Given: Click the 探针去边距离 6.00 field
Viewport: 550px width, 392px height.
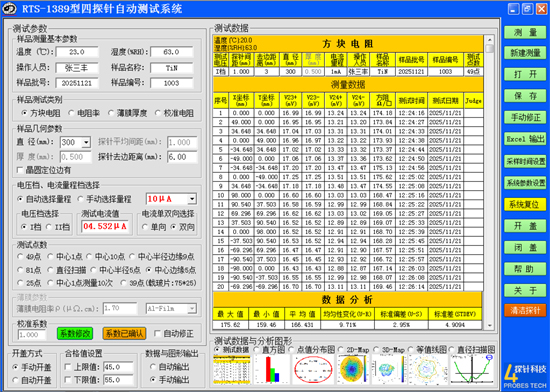Looking at the screenshot, I should [182, 157].
